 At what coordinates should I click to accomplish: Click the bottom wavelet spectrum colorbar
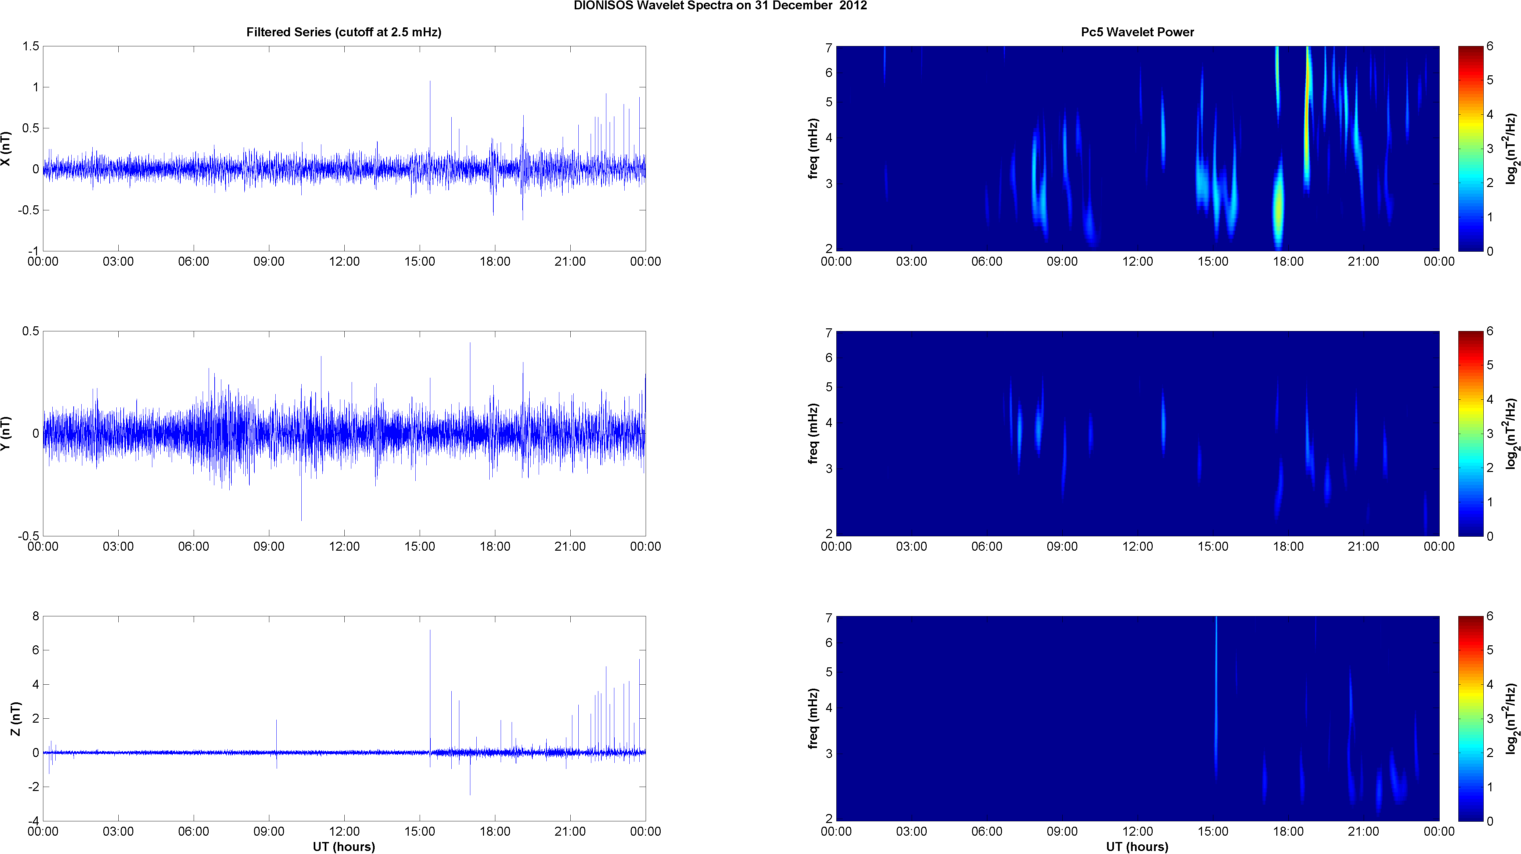point(1470,718)
